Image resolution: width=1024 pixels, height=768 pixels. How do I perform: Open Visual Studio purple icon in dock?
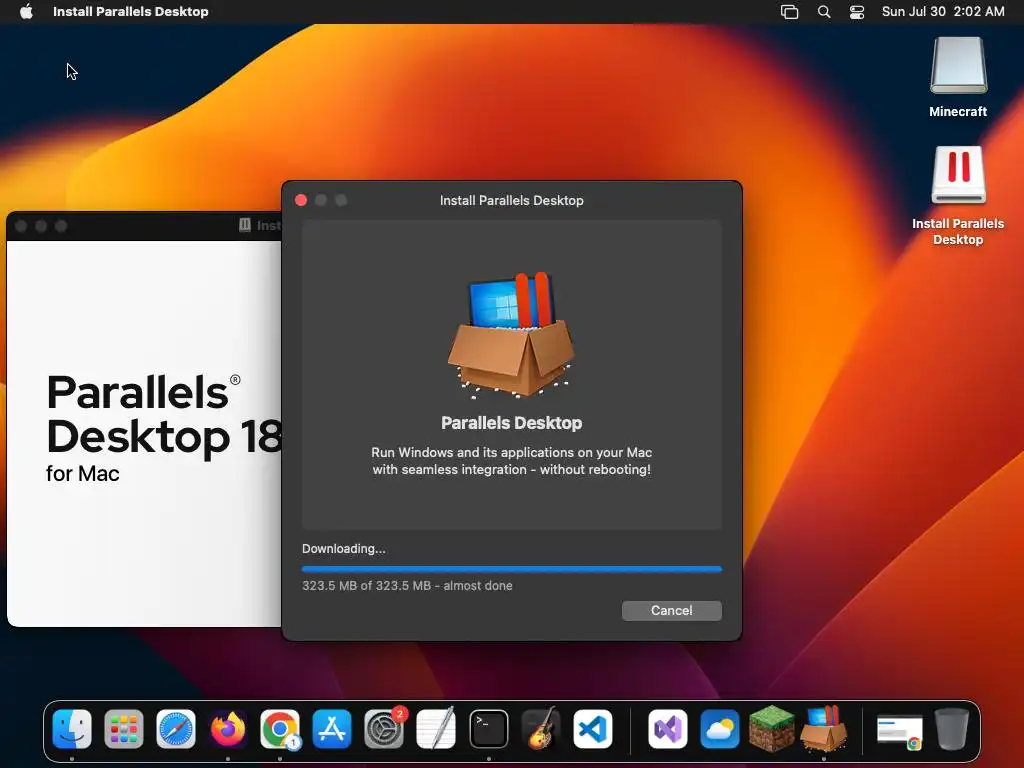[667, 729]
